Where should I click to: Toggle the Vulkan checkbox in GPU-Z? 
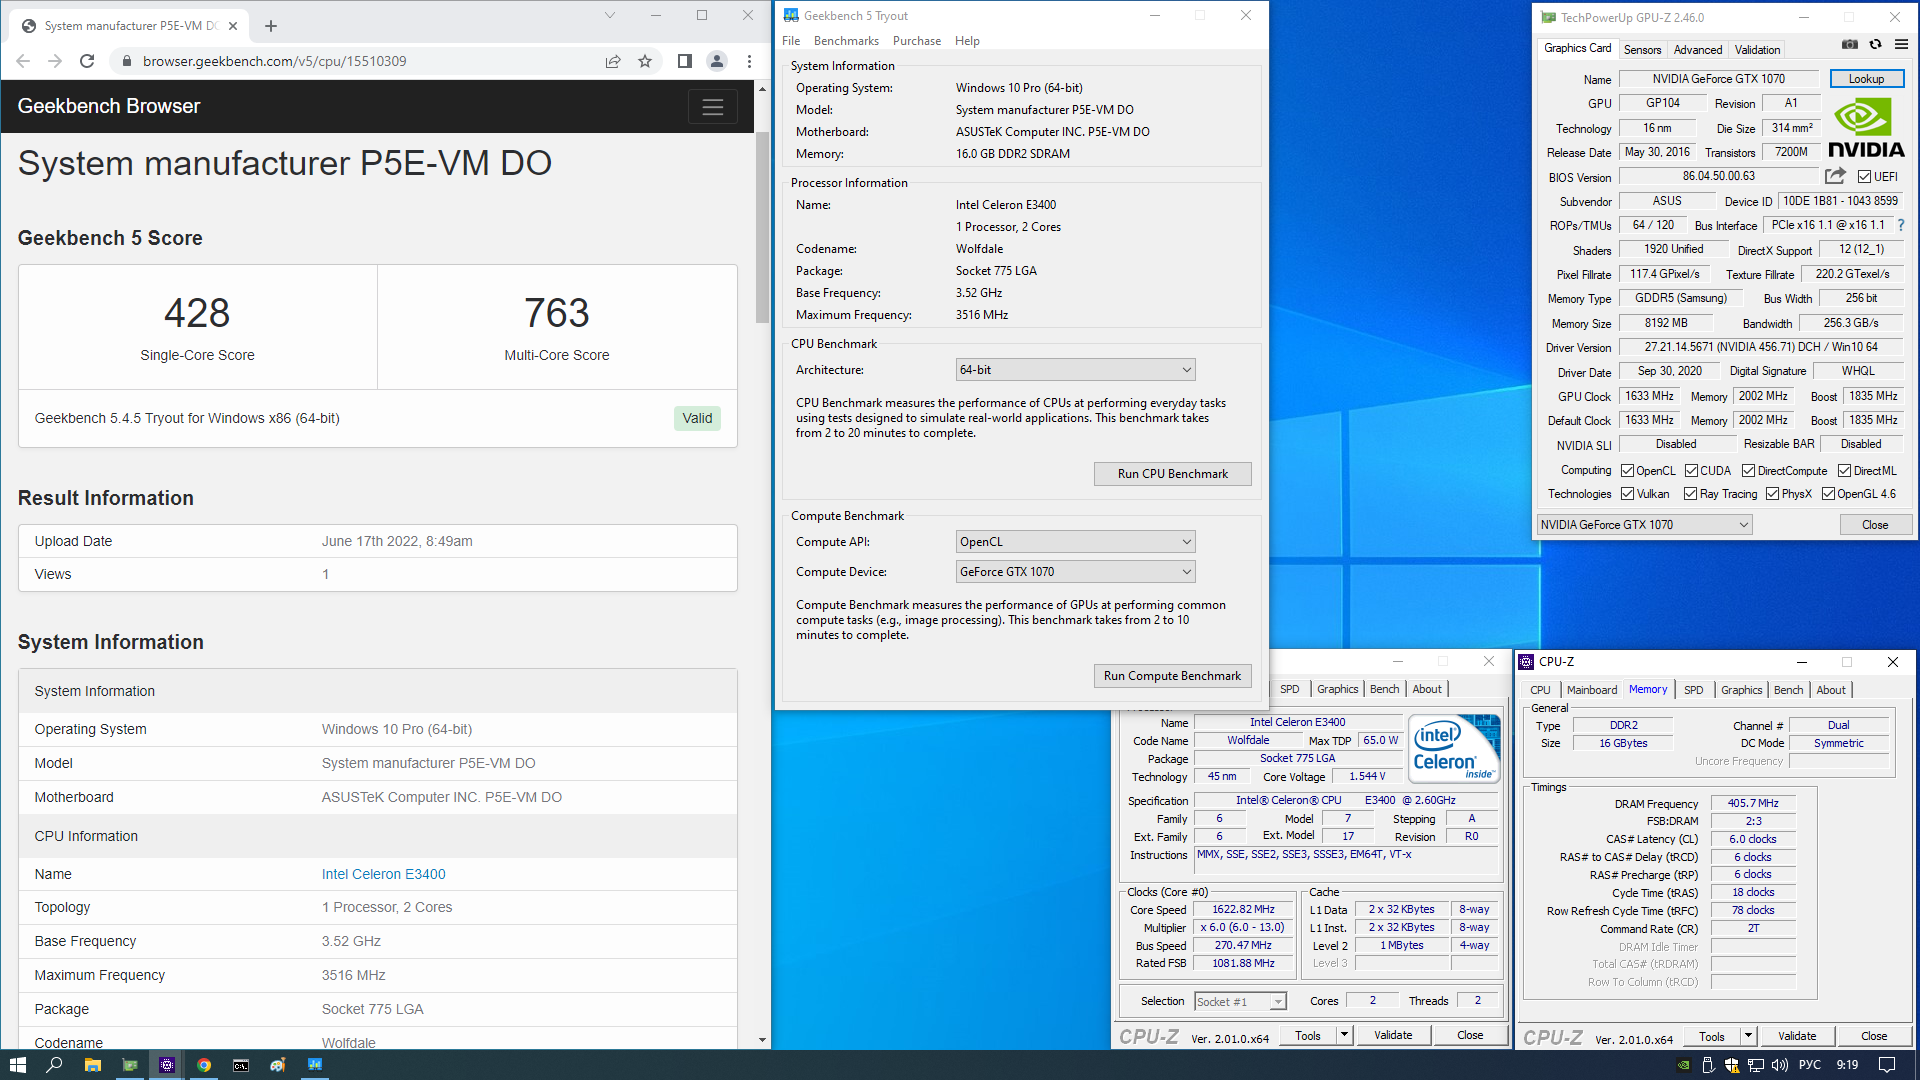click(x=1627, y=494)
